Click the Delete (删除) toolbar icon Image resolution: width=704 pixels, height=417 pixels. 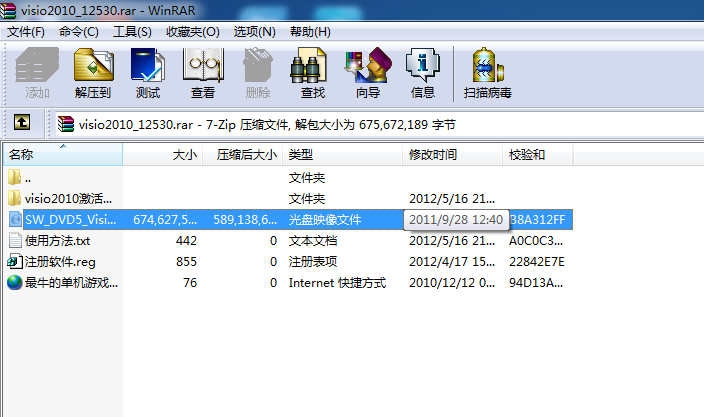click(x=258, y=66)
